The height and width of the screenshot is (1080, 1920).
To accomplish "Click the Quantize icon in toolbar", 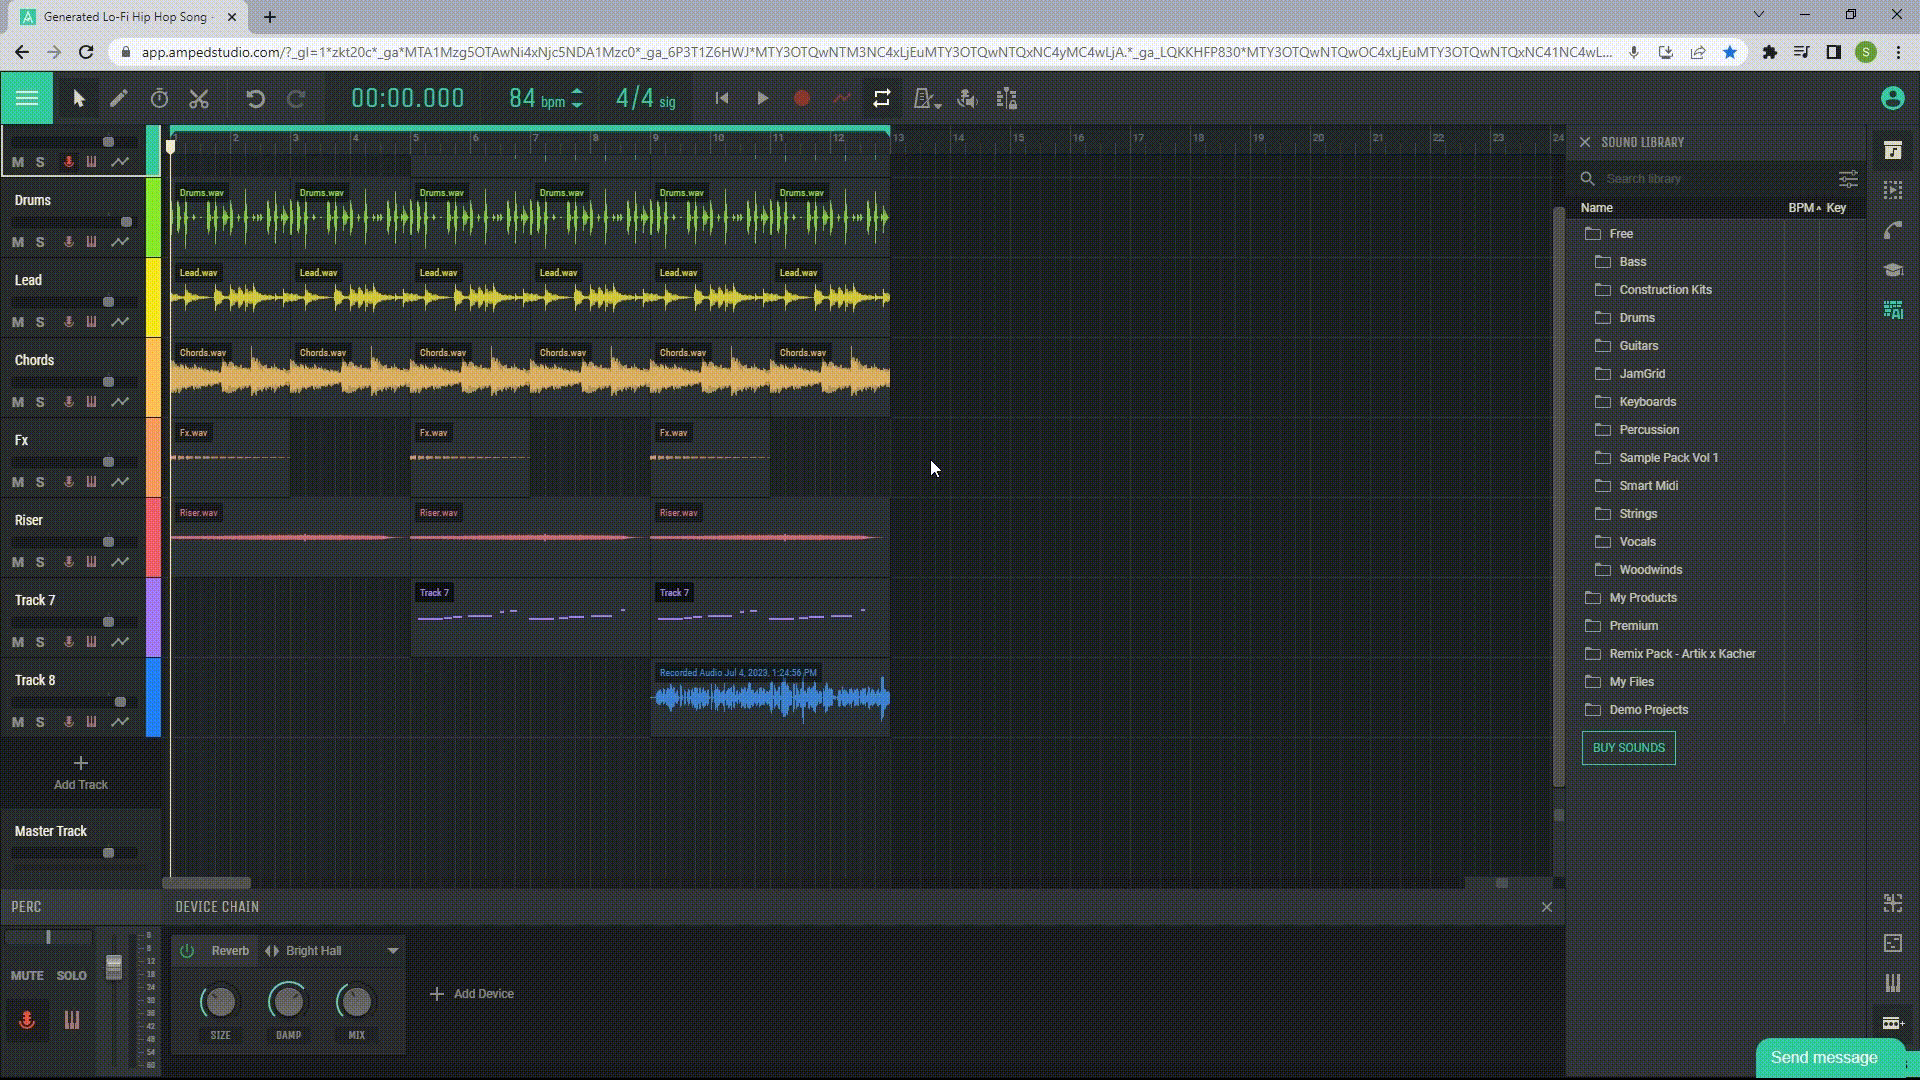I will pos(1007,99).
